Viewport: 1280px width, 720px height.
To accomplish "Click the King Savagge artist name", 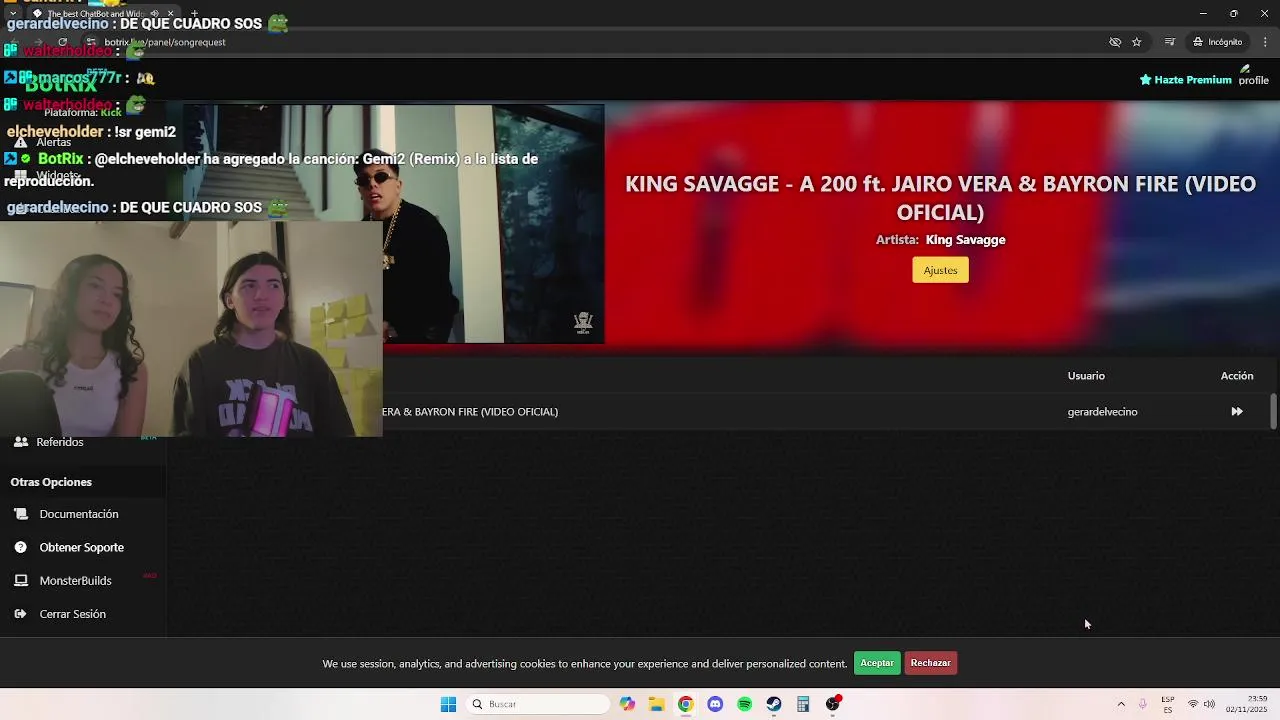I will tap(965, 240).
